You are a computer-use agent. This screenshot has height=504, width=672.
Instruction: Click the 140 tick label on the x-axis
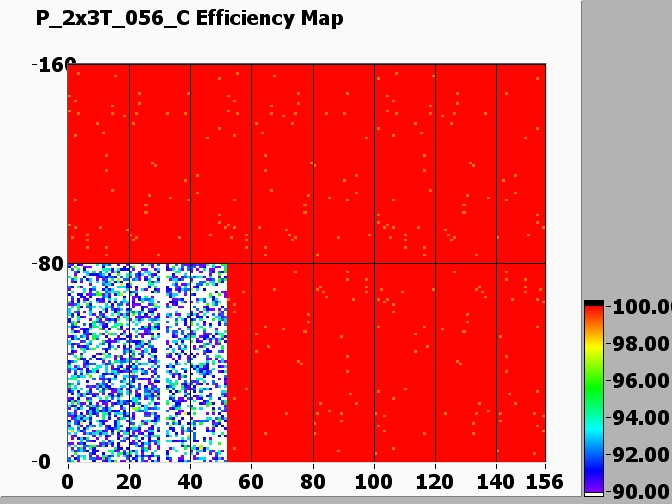coord(496,483)
